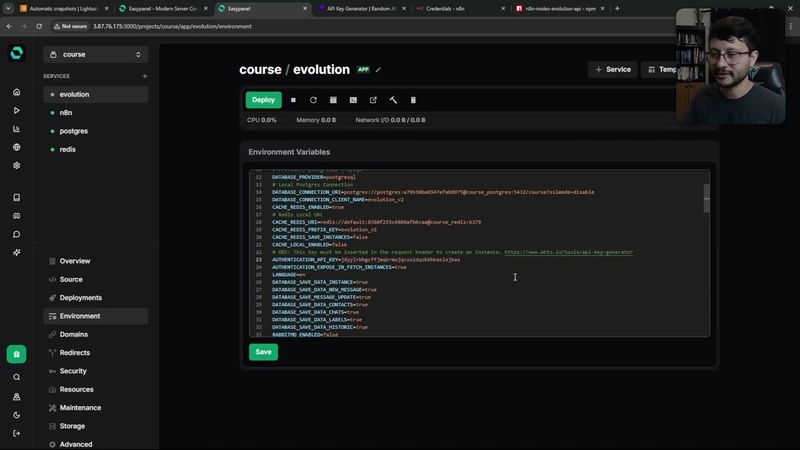Open the home dashboard icon in sidebar
This screenshot has height=450, width=800.
pyautogui.click(x=16, y=92)
